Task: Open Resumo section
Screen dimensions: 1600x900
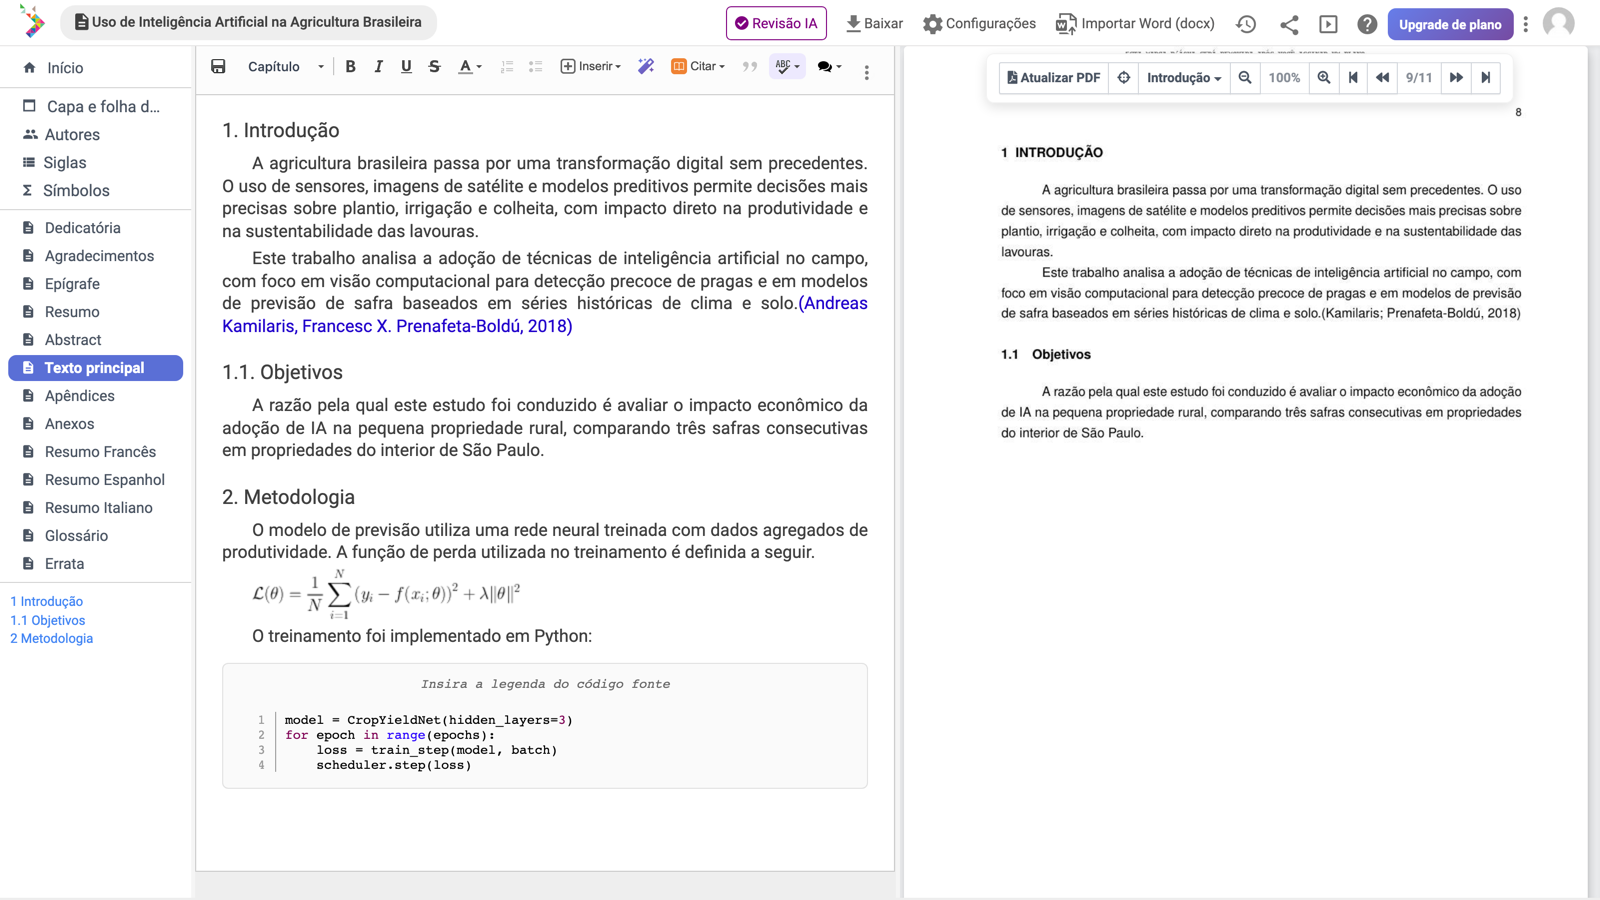Action: tap(72, 312)
